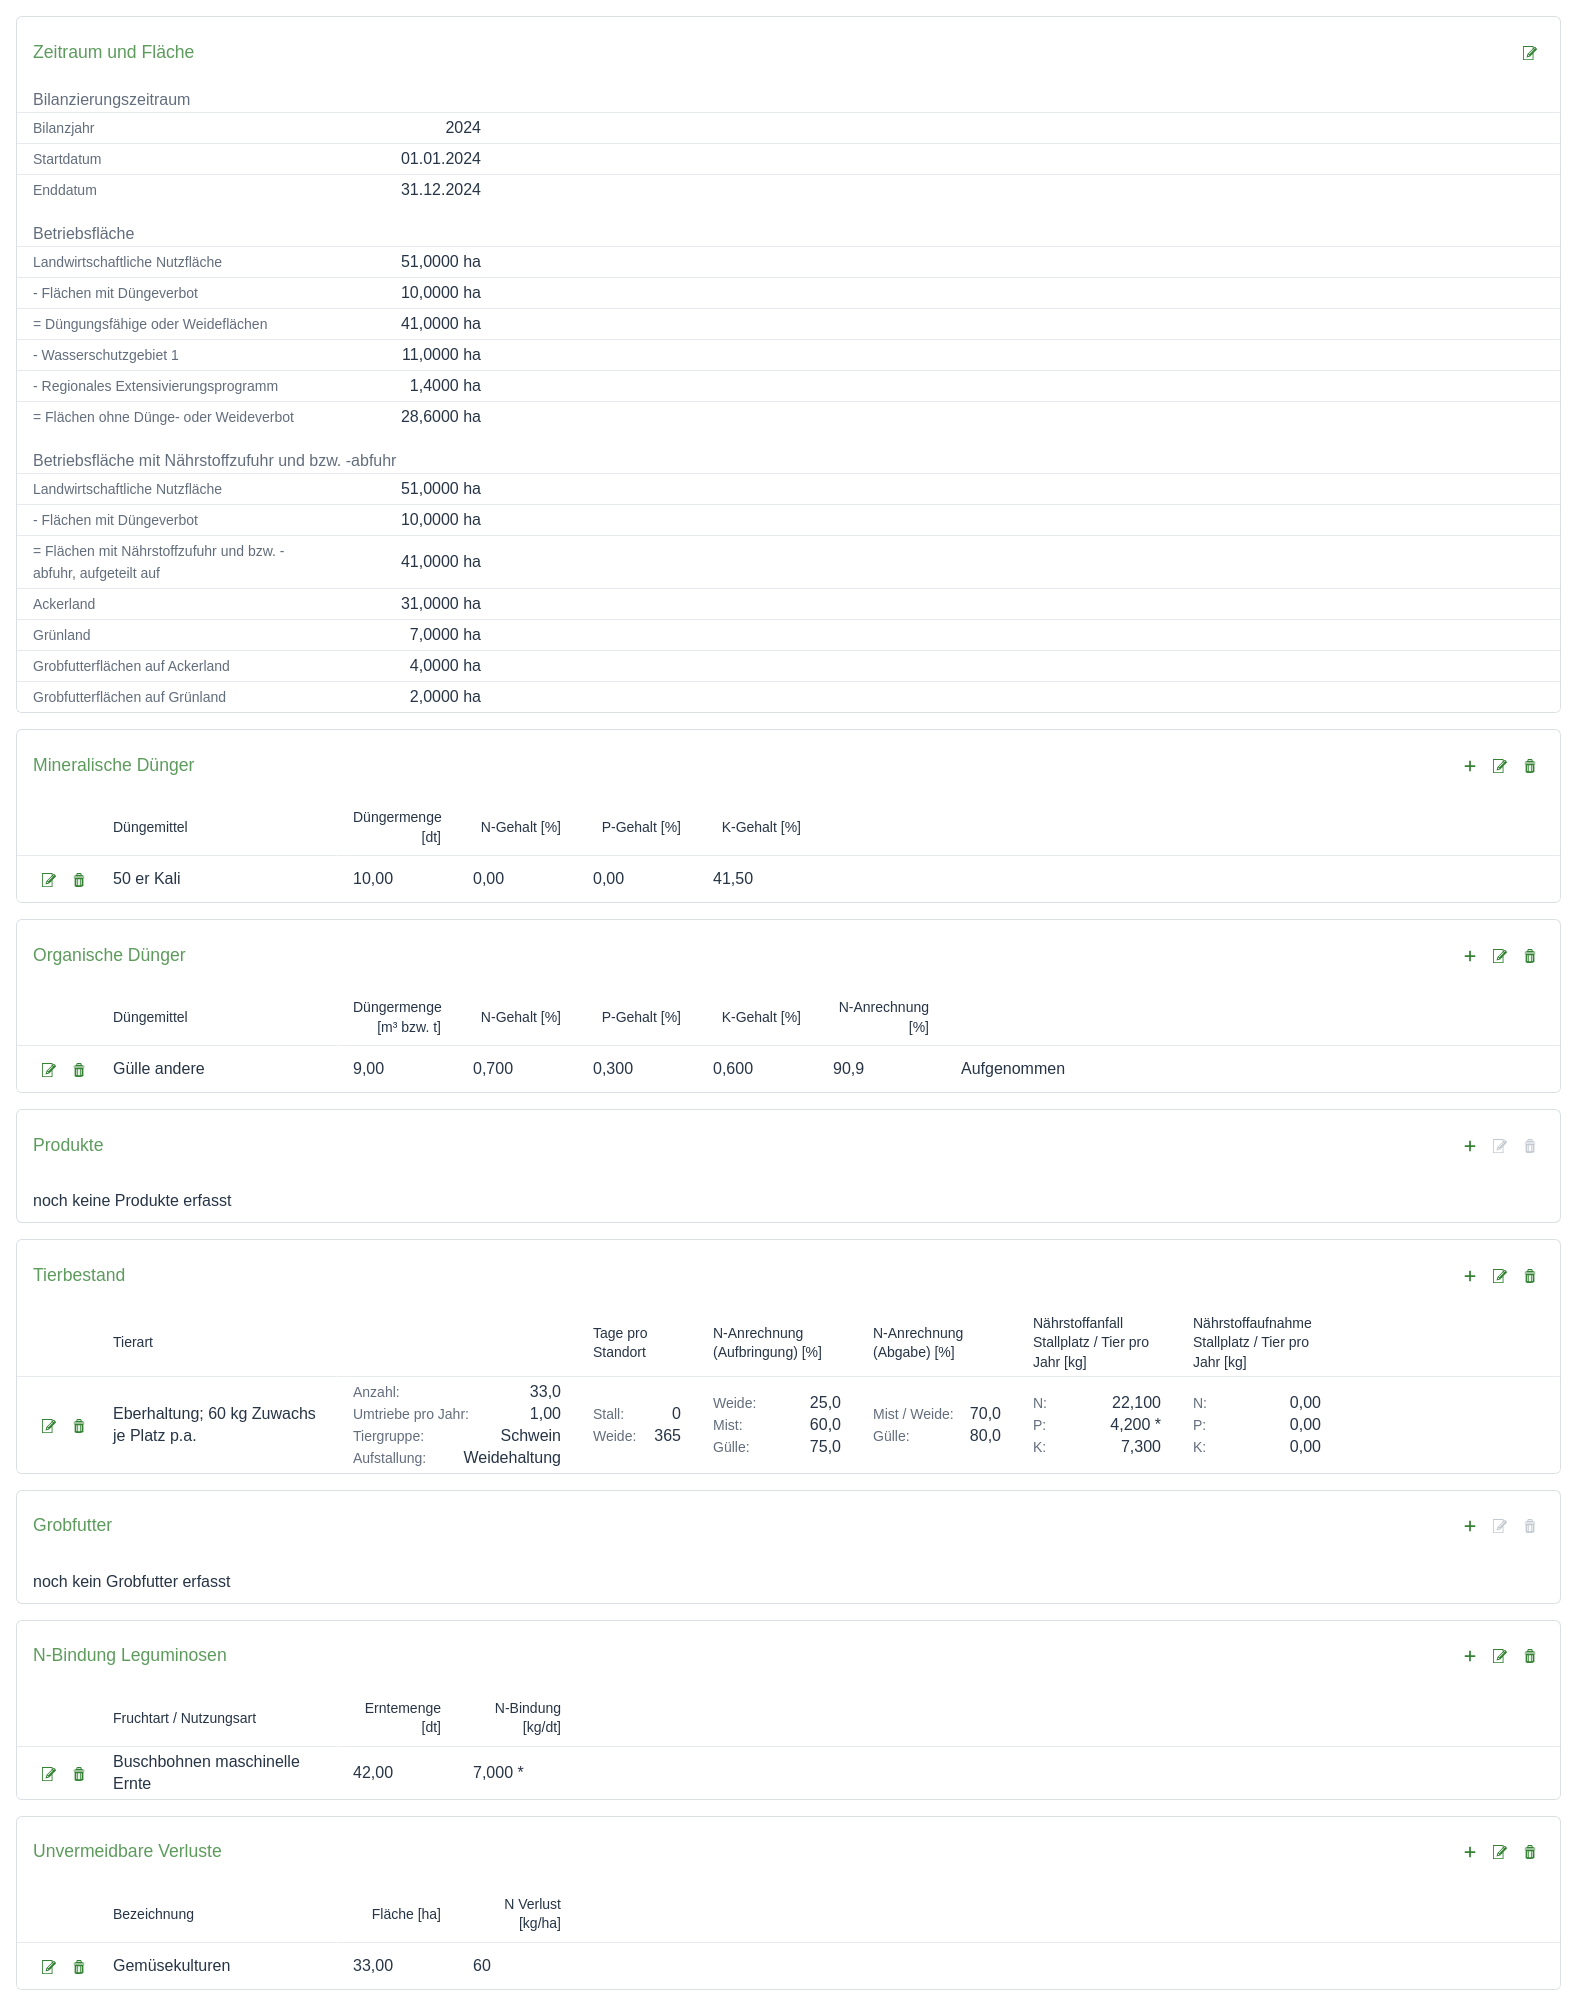Click the Gülle andere fertilizer name

[x=159, y=1069]
